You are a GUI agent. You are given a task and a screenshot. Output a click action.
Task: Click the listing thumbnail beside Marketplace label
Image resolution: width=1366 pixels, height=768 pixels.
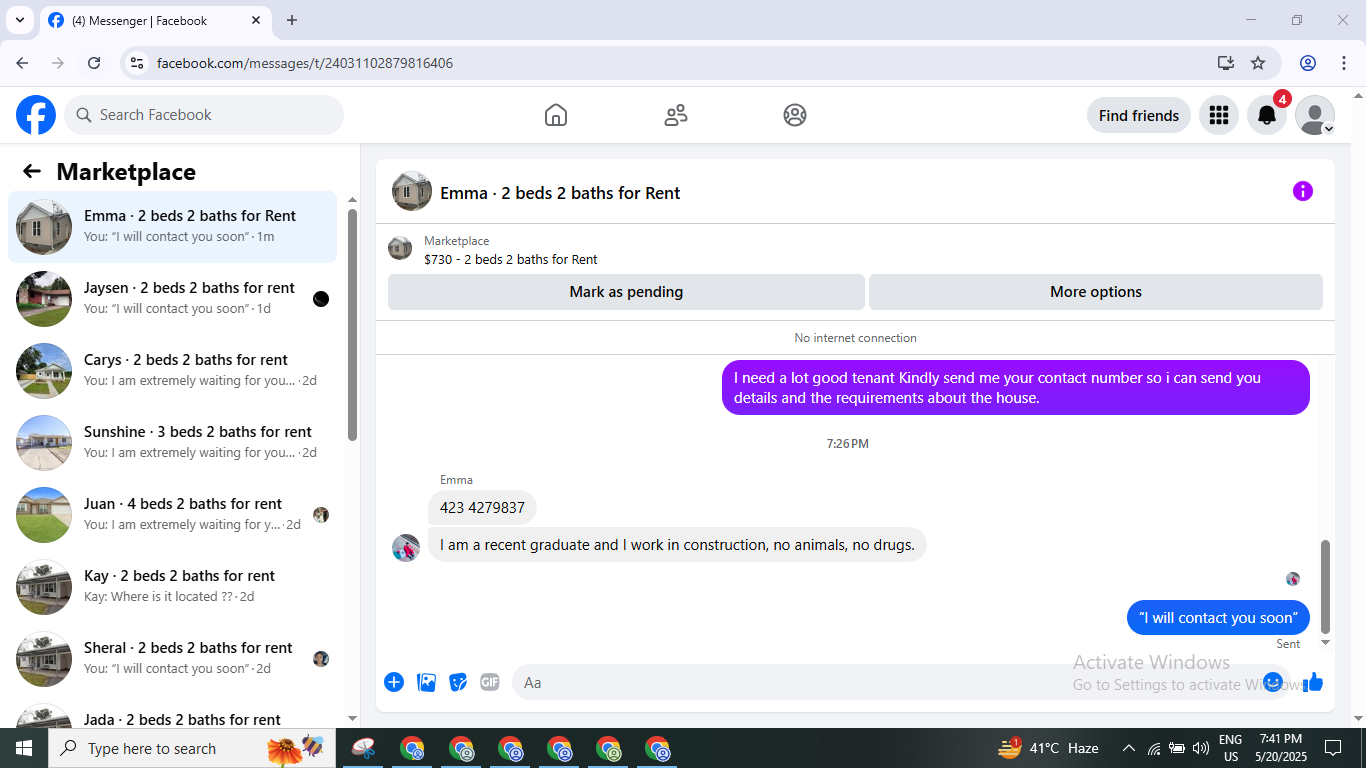point(400,248)
